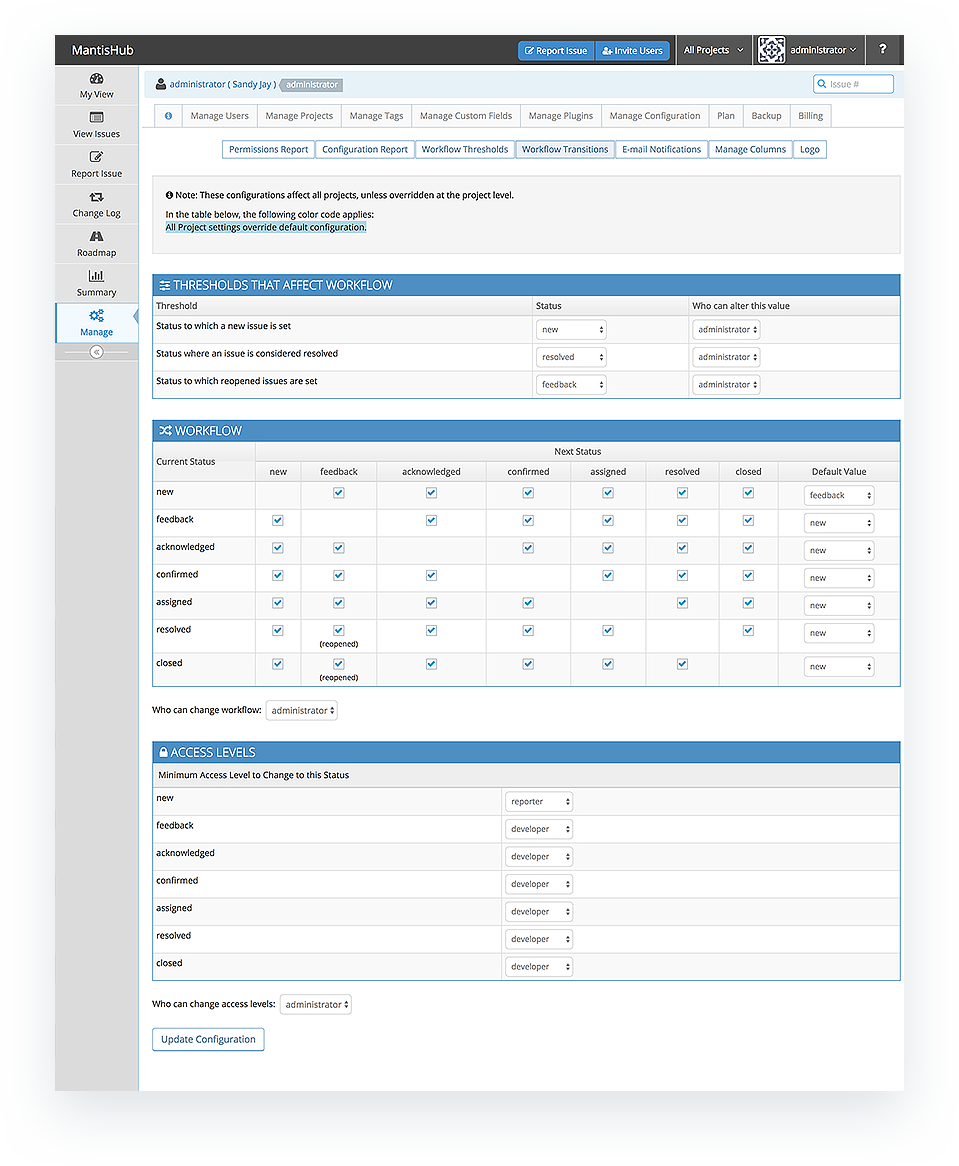Click user silhouette icon beside administrator name
959x1166 pixels.
point(161,84)
